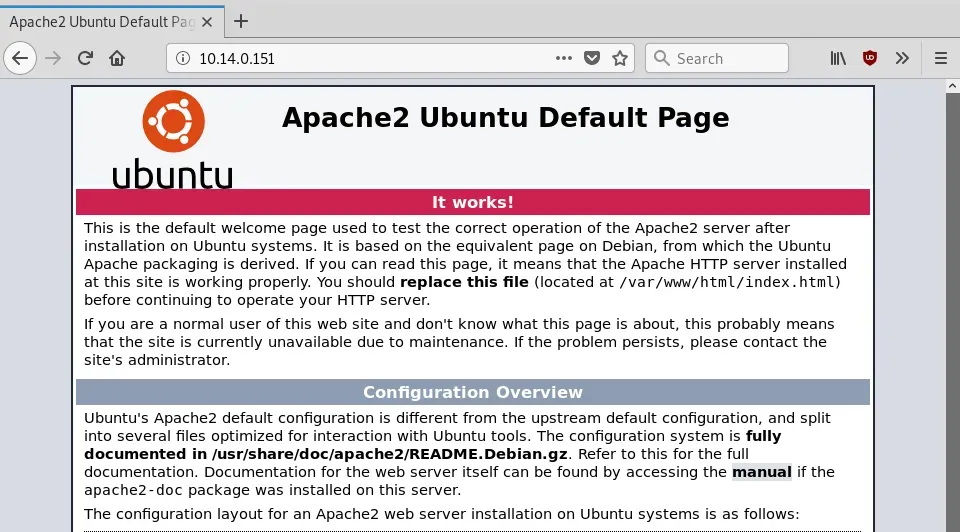Click the browser back arrow button

coord(19,58)
